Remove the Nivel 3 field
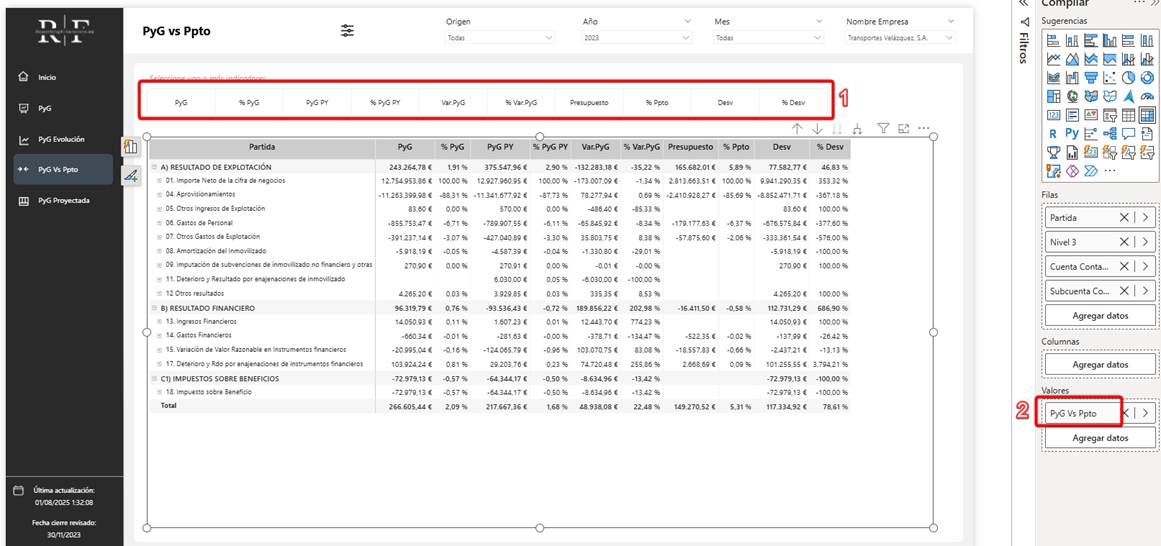This screenshot has width=1161, height=546. tap(1124, 242)
